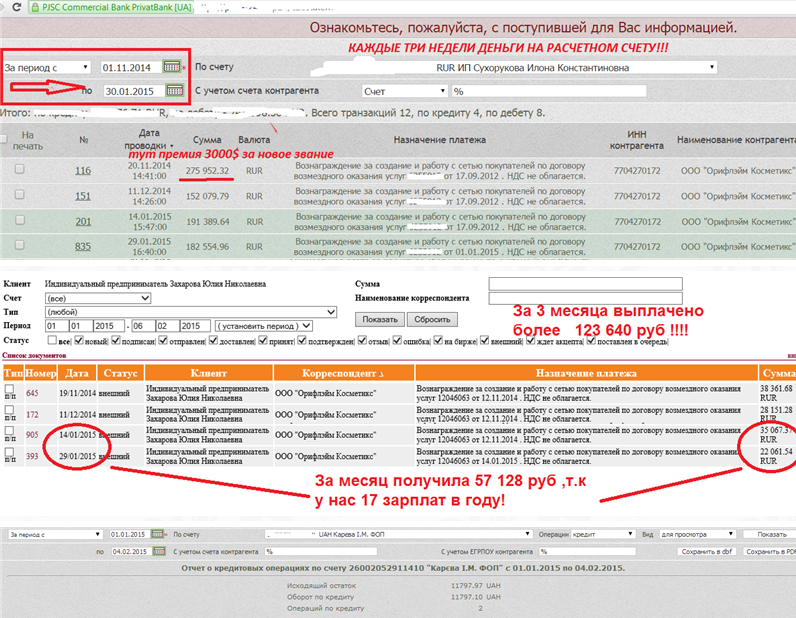This screenshot has height=618, width=796.
Task: Click the browser reload icon
Action: (x=17, y=7)
